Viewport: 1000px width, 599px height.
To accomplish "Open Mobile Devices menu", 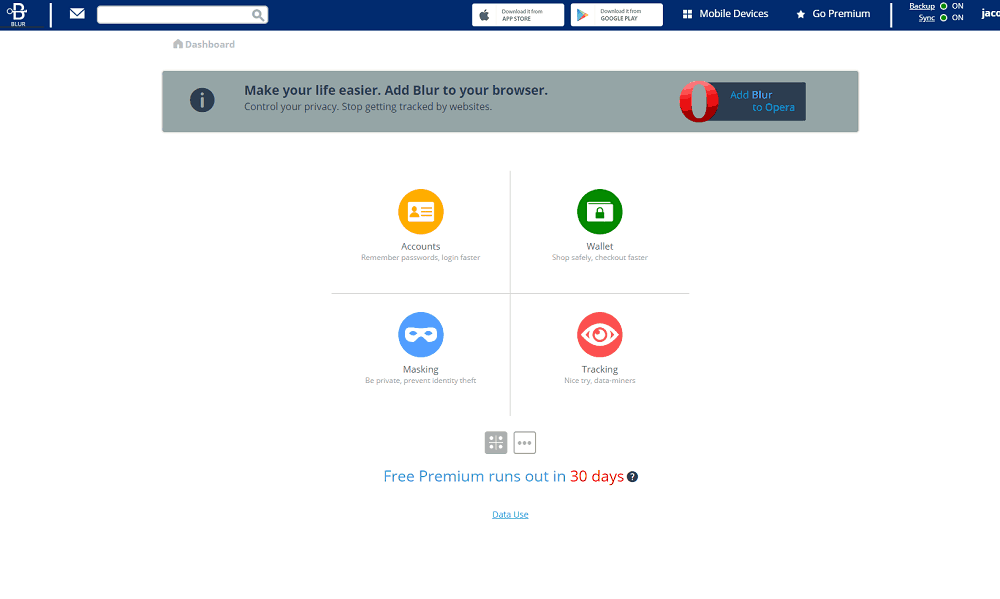I will coord(725,14).
